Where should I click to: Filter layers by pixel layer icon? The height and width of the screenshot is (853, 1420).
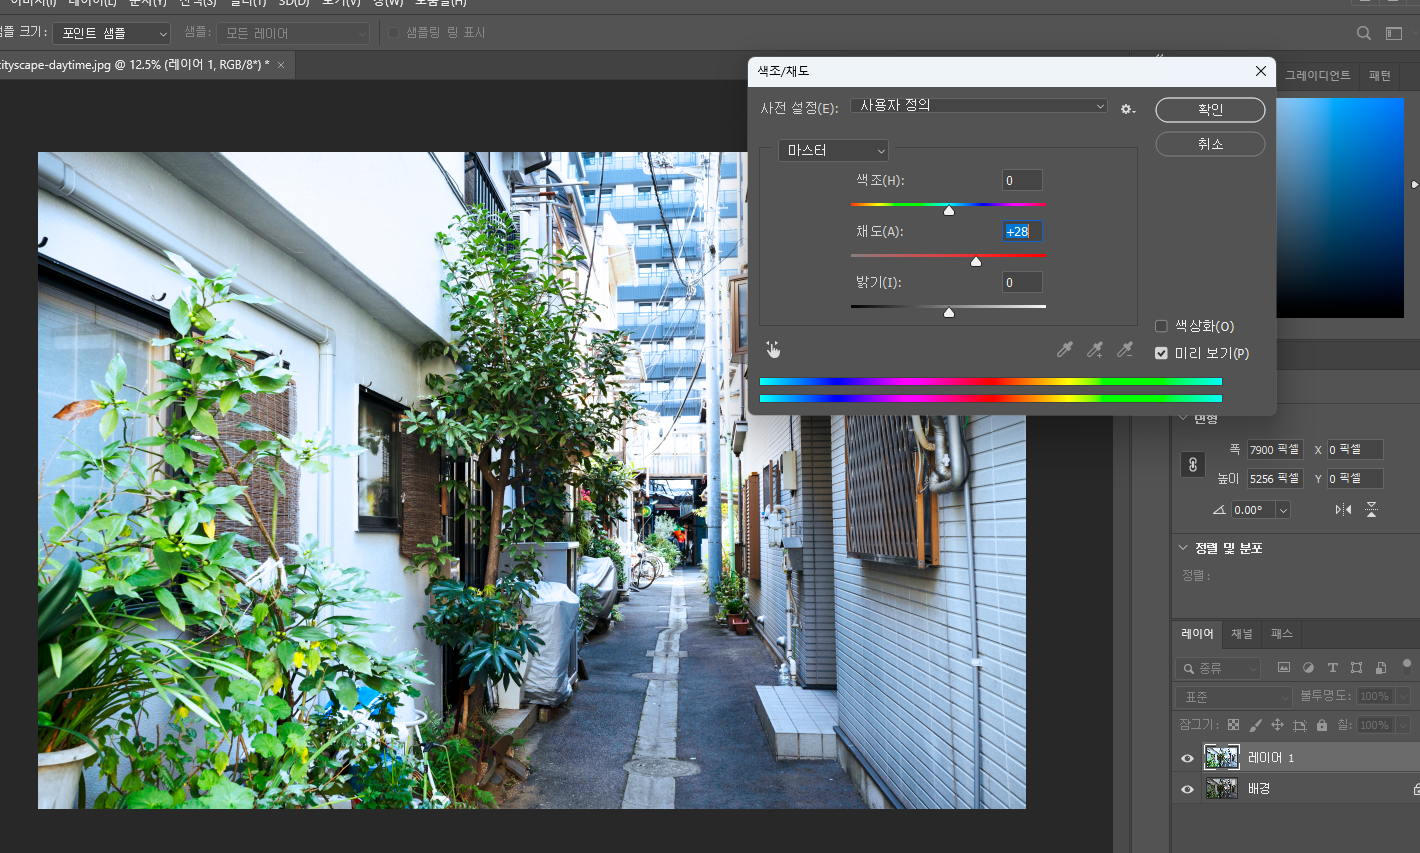tap(1284, 667)
